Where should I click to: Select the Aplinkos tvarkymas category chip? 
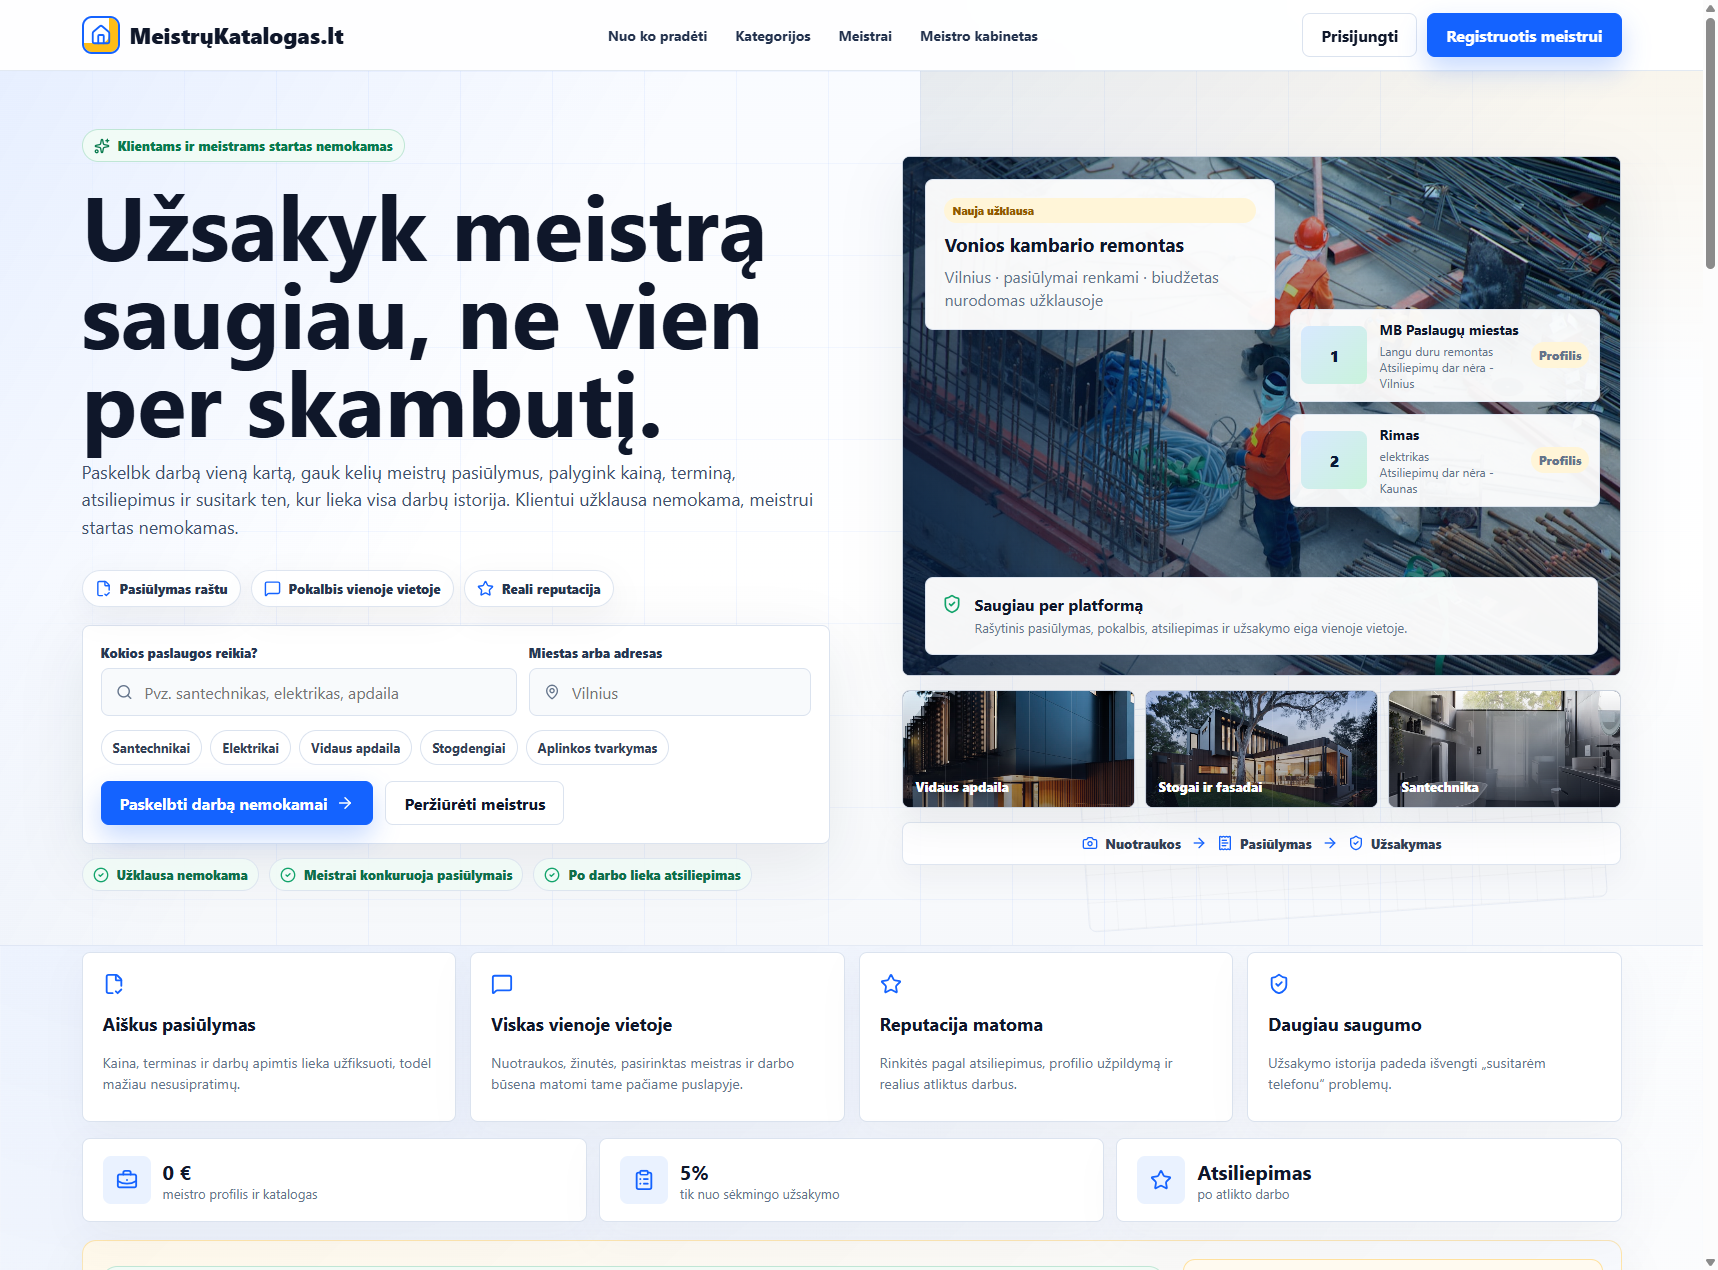coord(597,748)
